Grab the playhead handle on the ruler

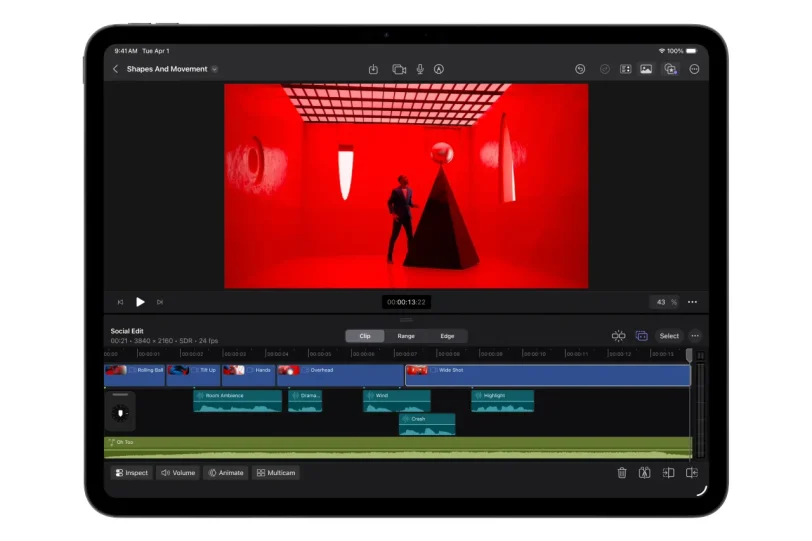[689, 355]
